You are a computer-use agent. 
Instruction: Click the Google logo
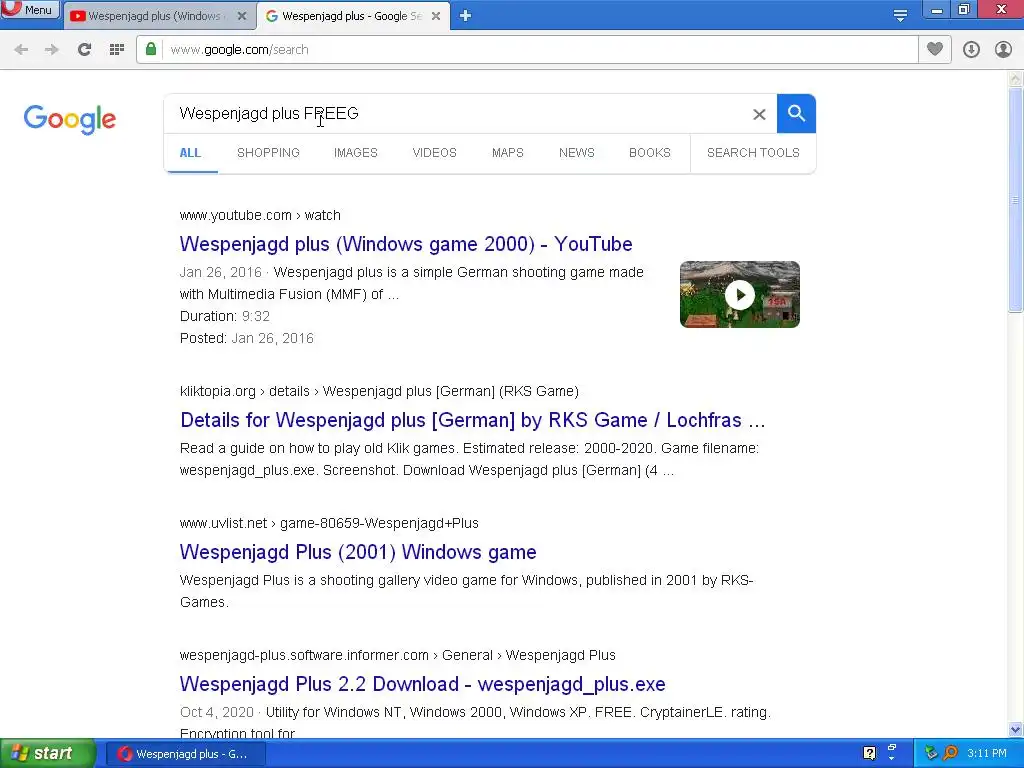pos(70,120)
